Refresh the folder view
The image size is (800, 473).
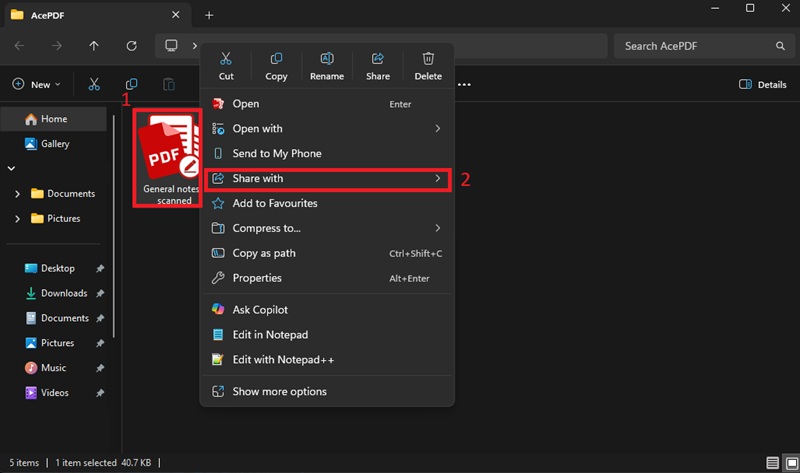coord(132,46)
